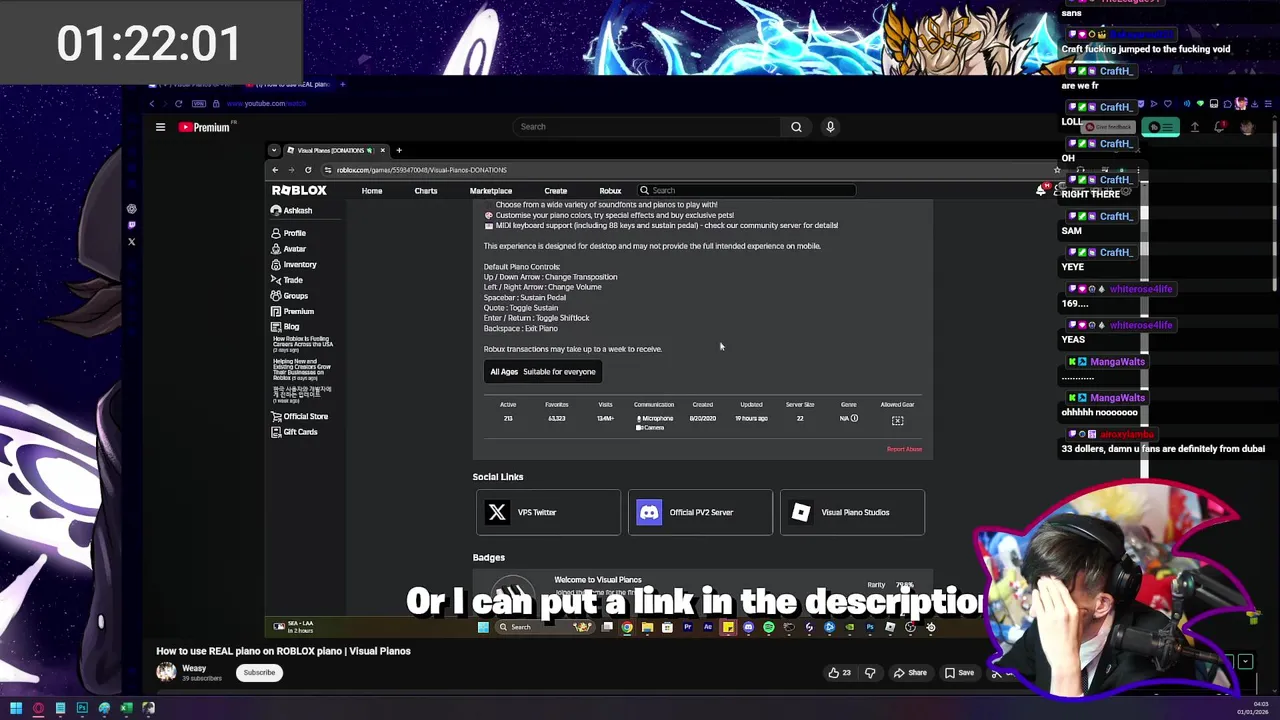This screenshot has height=720, width=1280.
Task: Open Official Store in Roblox sidebar
Action: pyautogui.click(x=299, y=417)
